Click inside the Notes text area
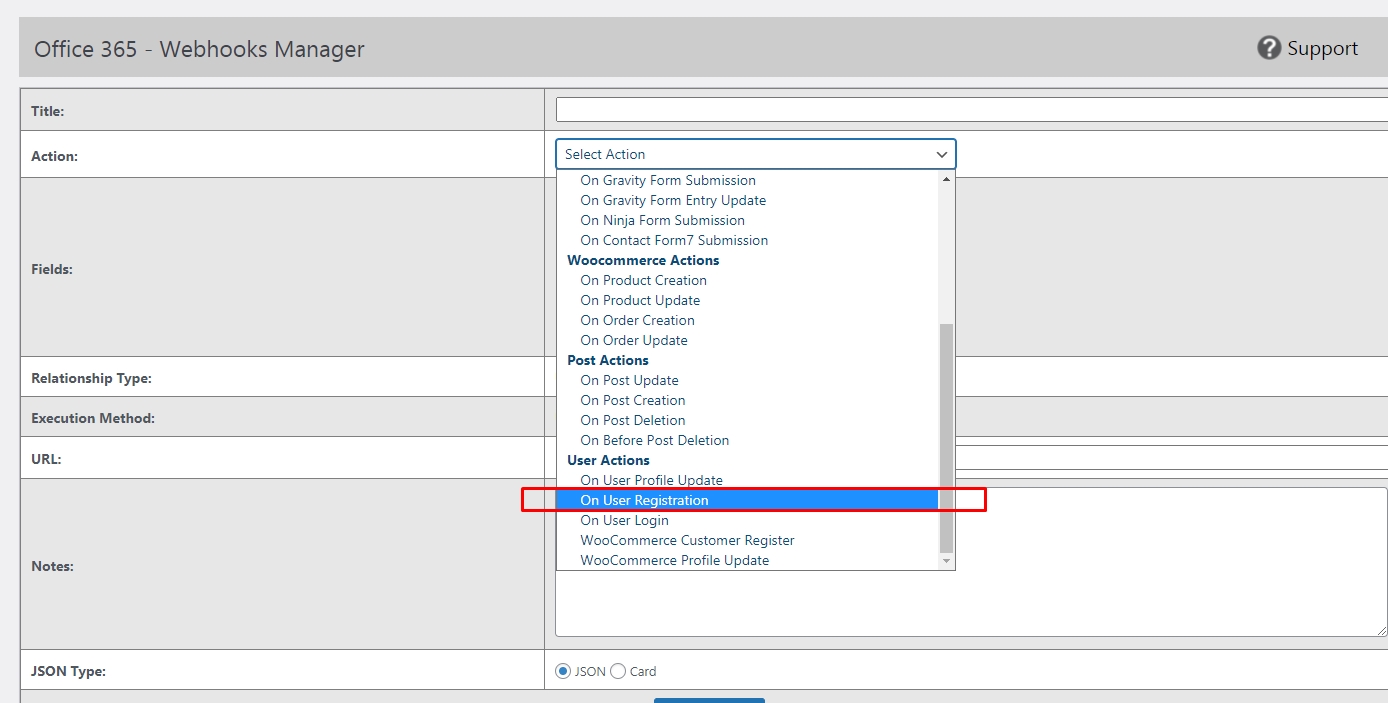The height and width of the screenshot is (703, 1388). point(971,562)
